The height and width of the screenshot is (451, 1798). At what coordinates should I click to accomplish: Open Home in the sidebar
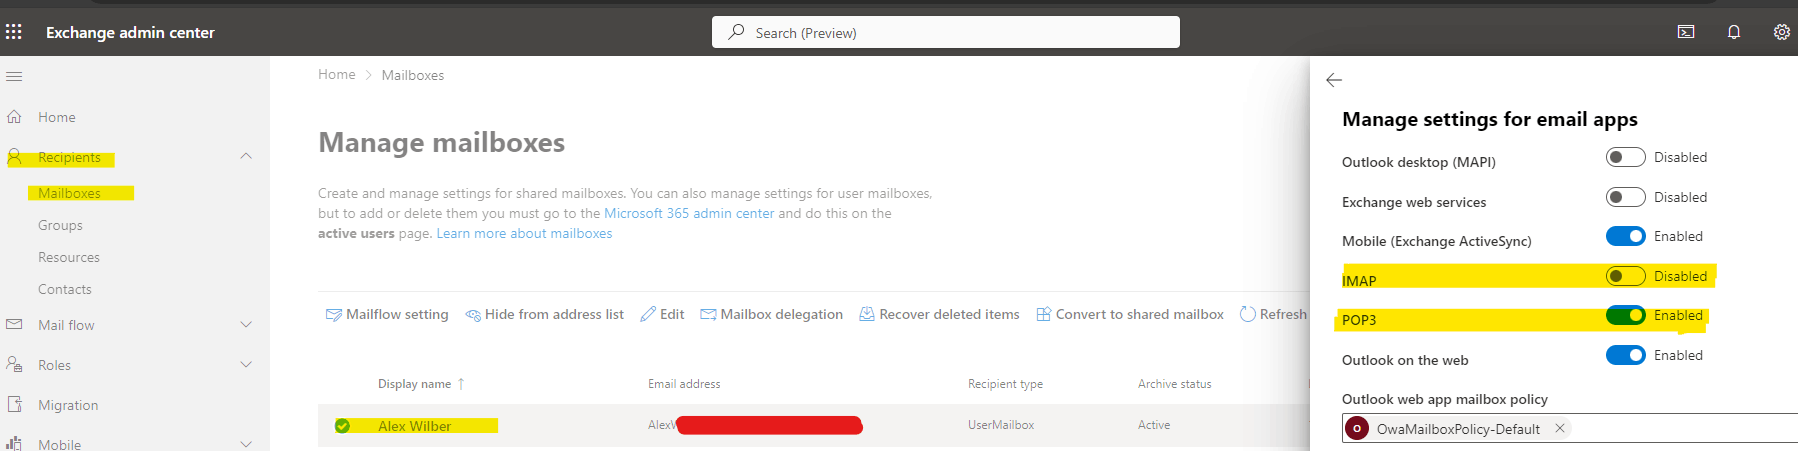(57, 117)
